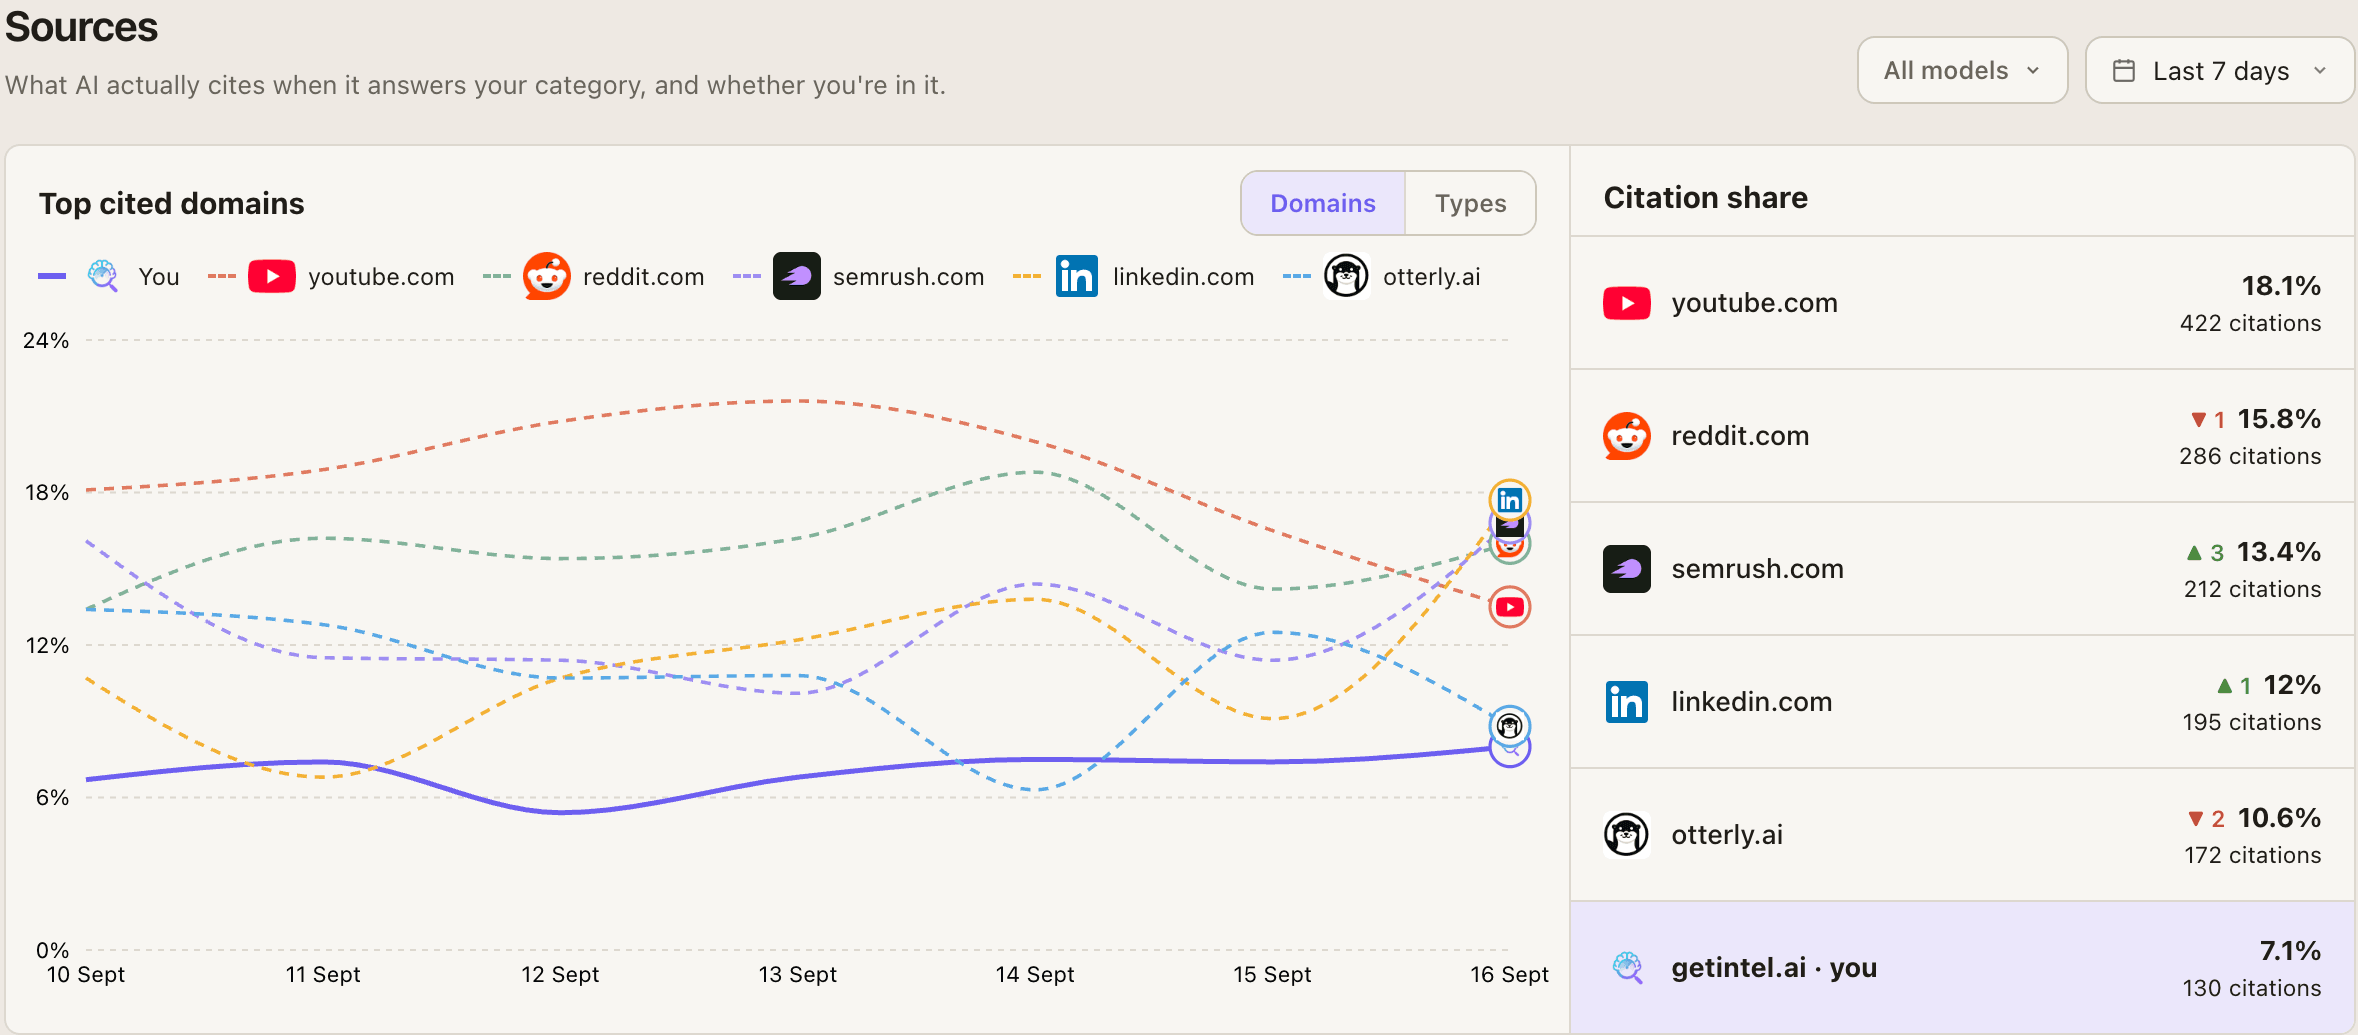
Task: Click the Reddit icon in the chart legend
Action: [x=547, y=276]
